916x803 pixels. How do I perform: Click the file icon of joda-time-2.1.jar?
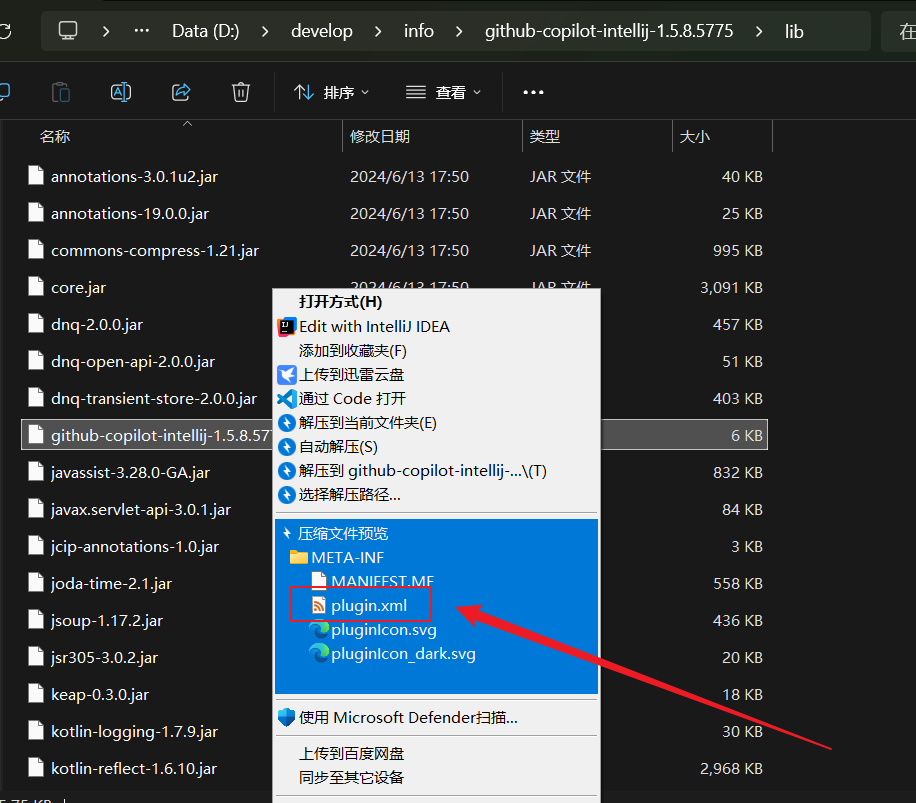tap(36, 583)
